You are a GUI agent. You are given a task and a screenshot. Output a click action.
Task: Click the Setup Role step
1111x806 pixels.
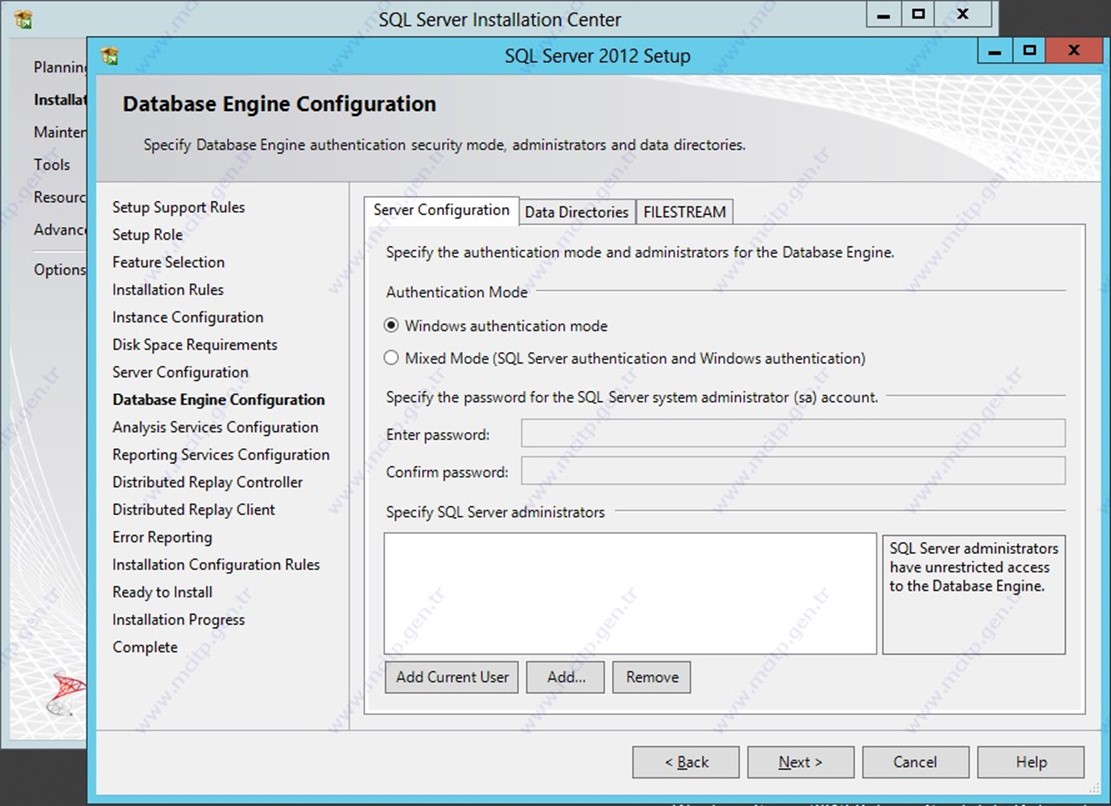point(147,235)
